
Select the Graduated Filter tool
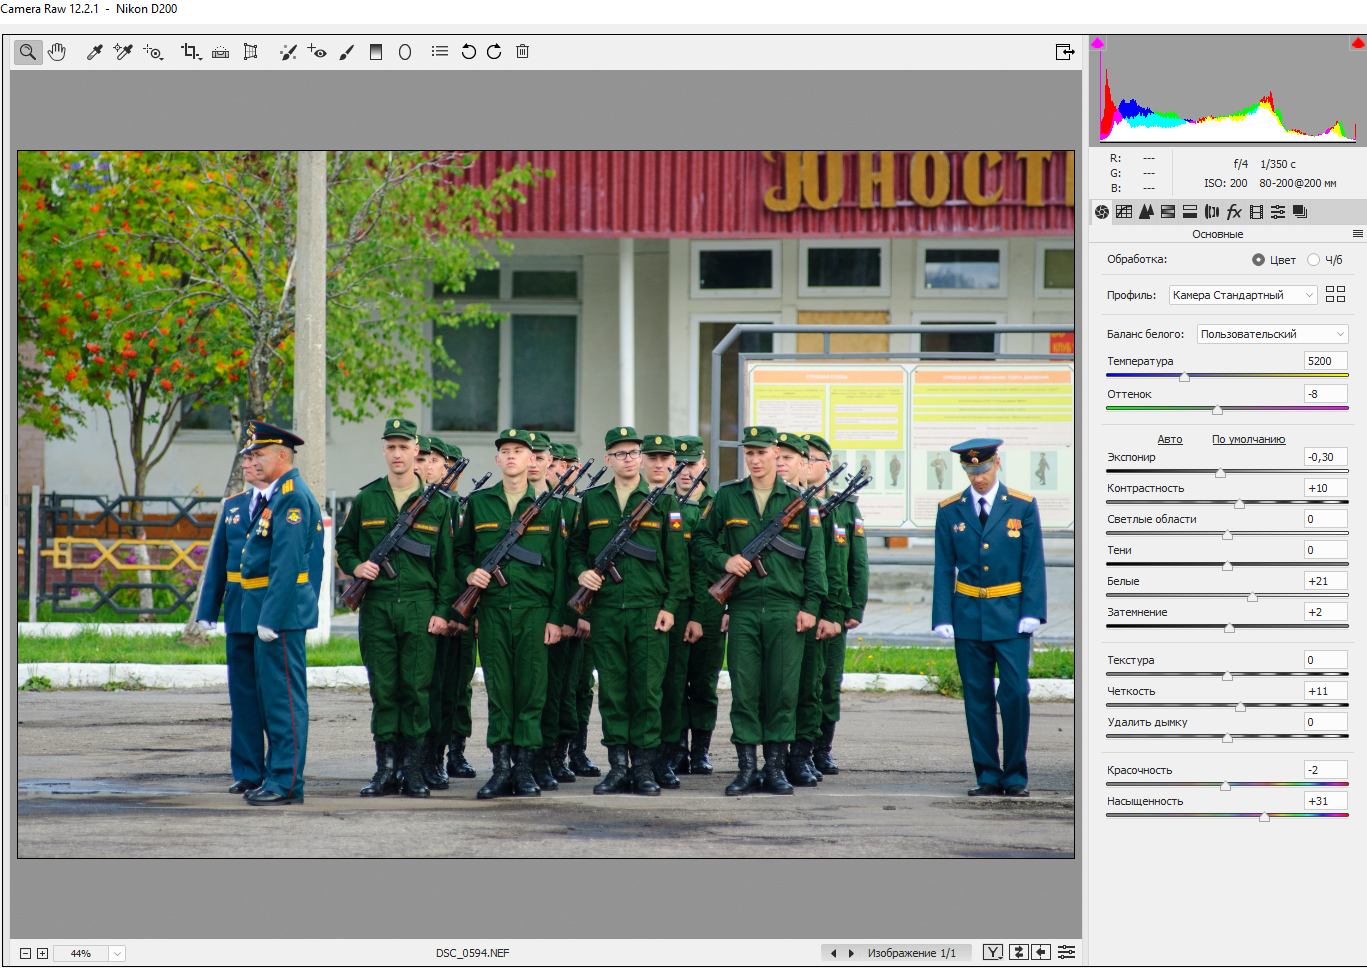pyautogui.click(x=376, y=52)
